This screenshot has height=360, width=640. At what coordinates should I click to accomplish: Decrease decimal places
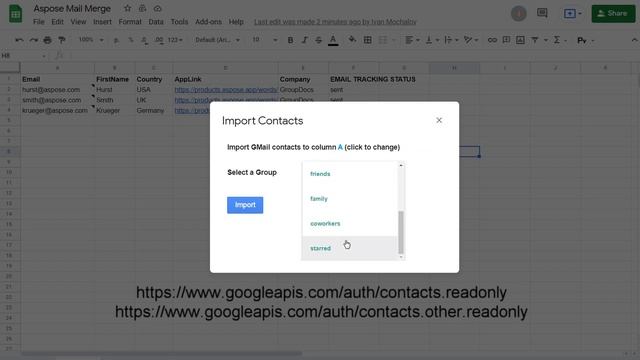click(x=144, y=40)
